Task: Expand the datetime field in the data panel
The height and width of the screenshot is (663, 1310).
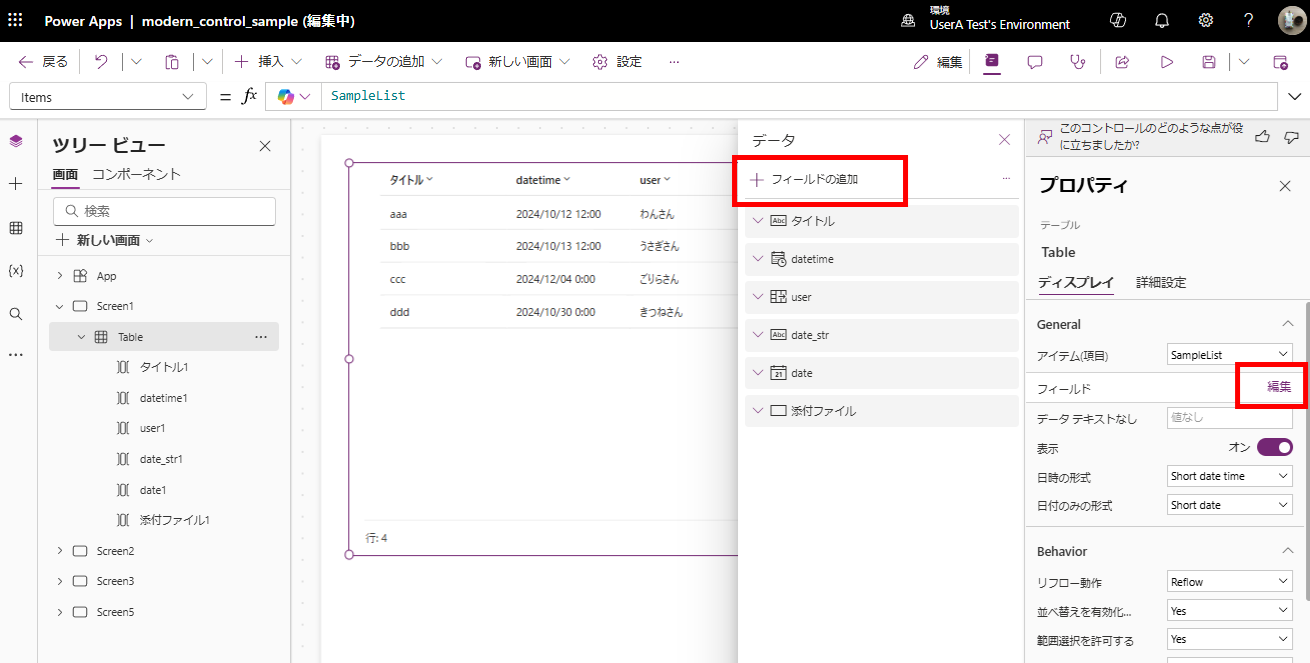Action: click(x=758, y=258)
